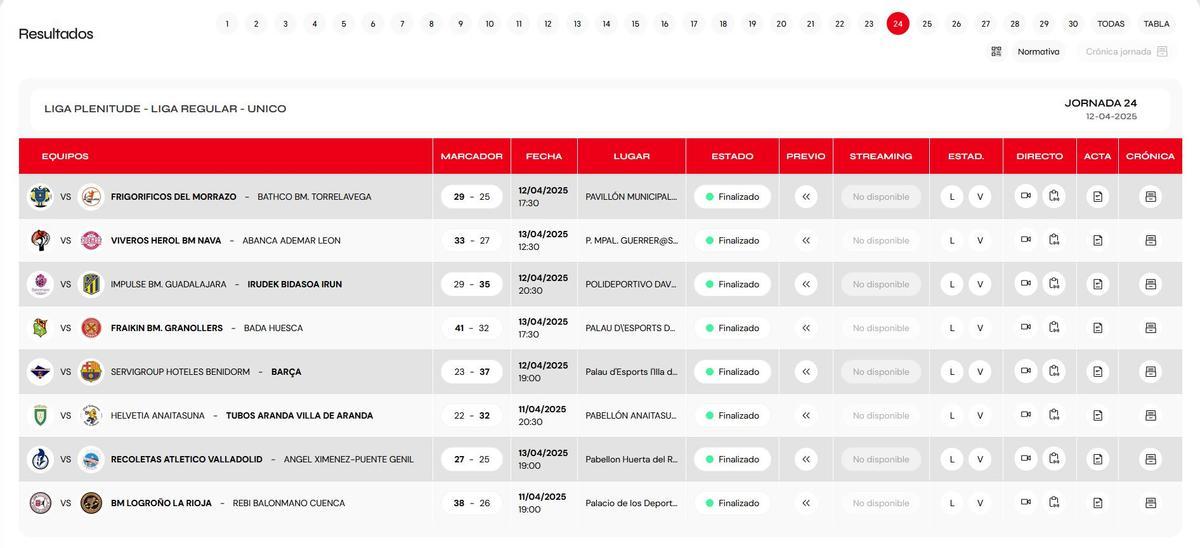Open live play-by-play icon for Viveros Herol BM Nava match

coord(1054,240)
